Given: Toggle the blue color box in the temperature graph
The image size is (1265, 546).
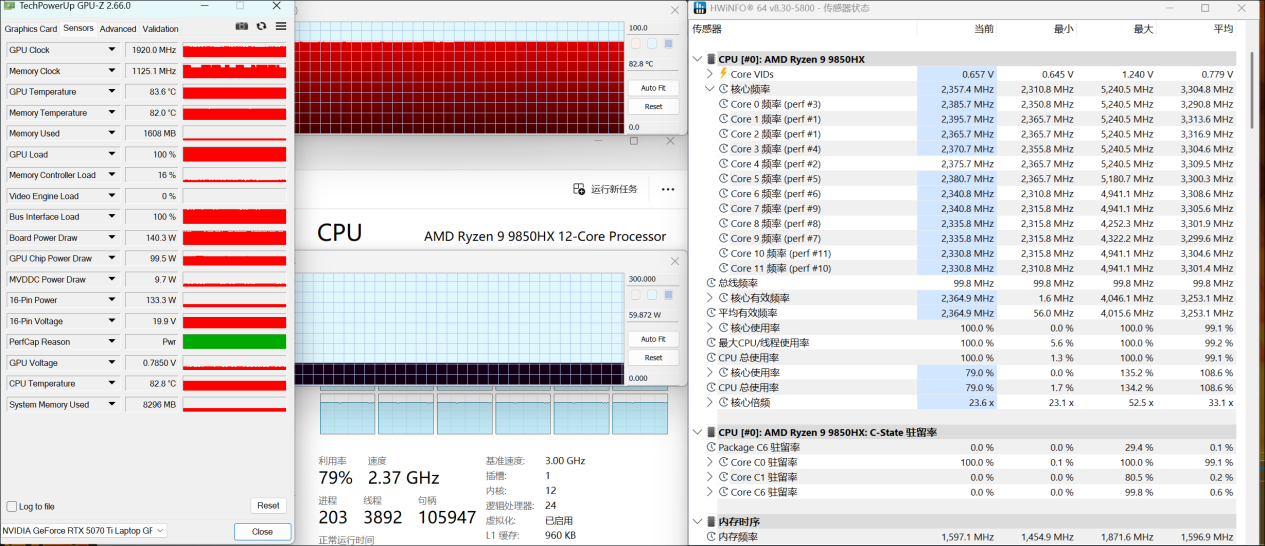Looking at the screenshot, I should click(668, 43).
